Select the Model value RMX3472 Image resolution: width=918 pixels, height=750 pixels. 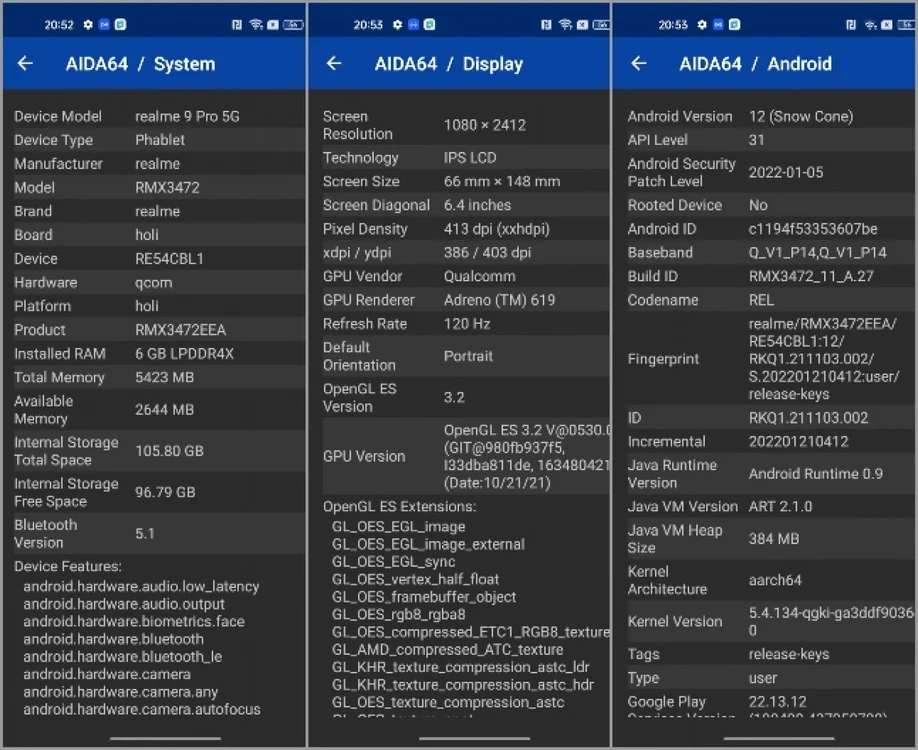point(167,187)
